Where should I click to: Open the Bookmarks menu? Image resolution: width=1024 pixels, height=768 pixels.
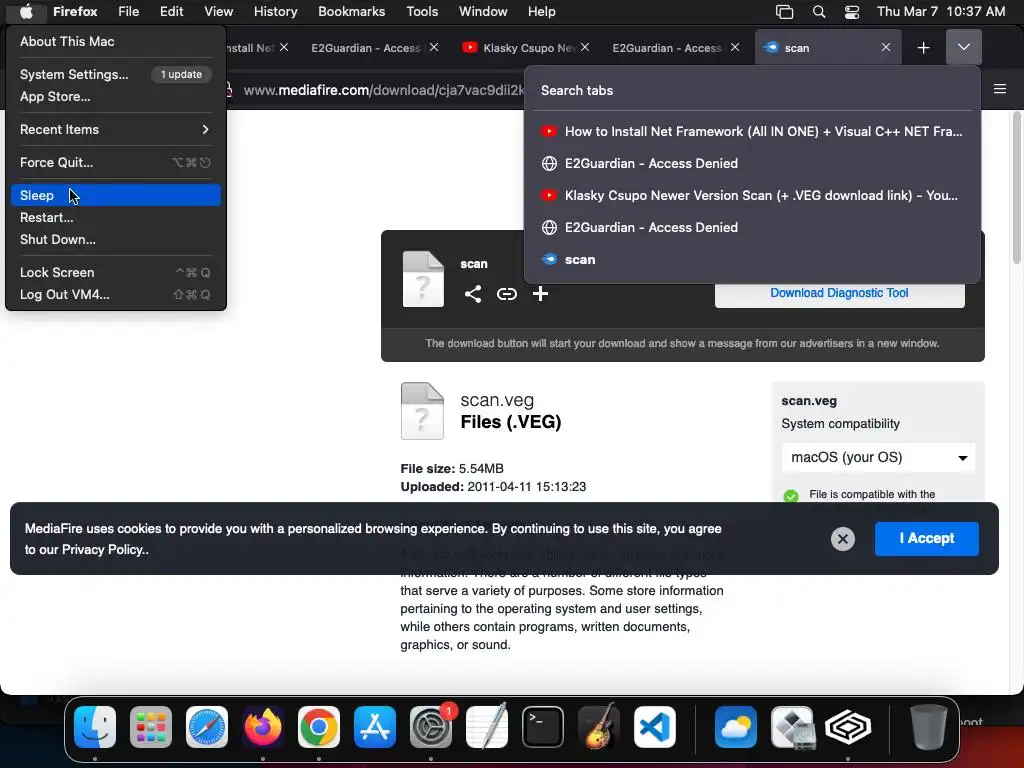(351, 11)
